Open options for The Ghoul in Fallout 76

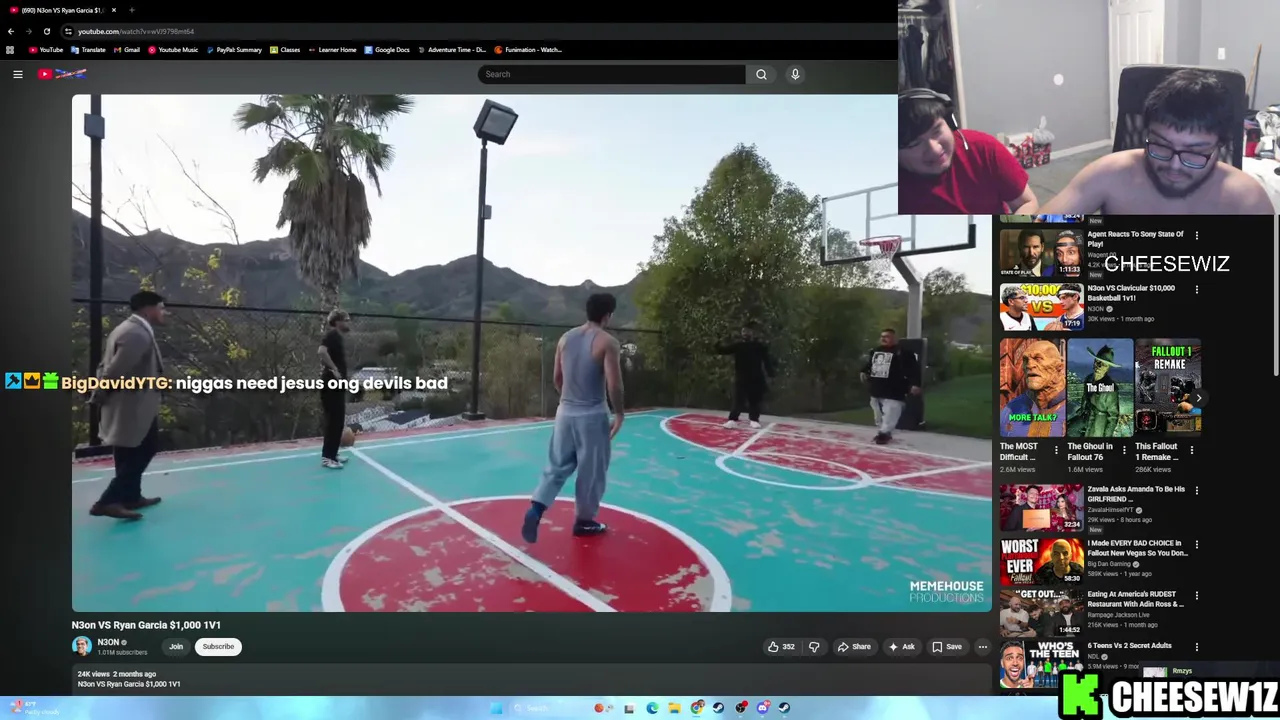point(1124,450)
